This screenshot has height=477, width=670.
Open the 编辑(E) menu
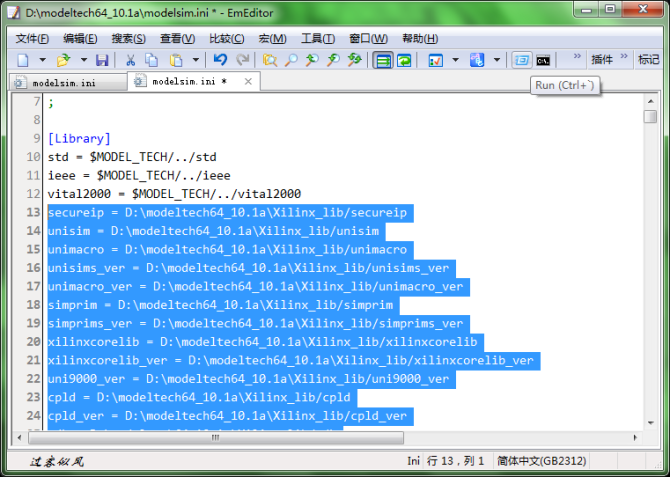click(80, 39)
